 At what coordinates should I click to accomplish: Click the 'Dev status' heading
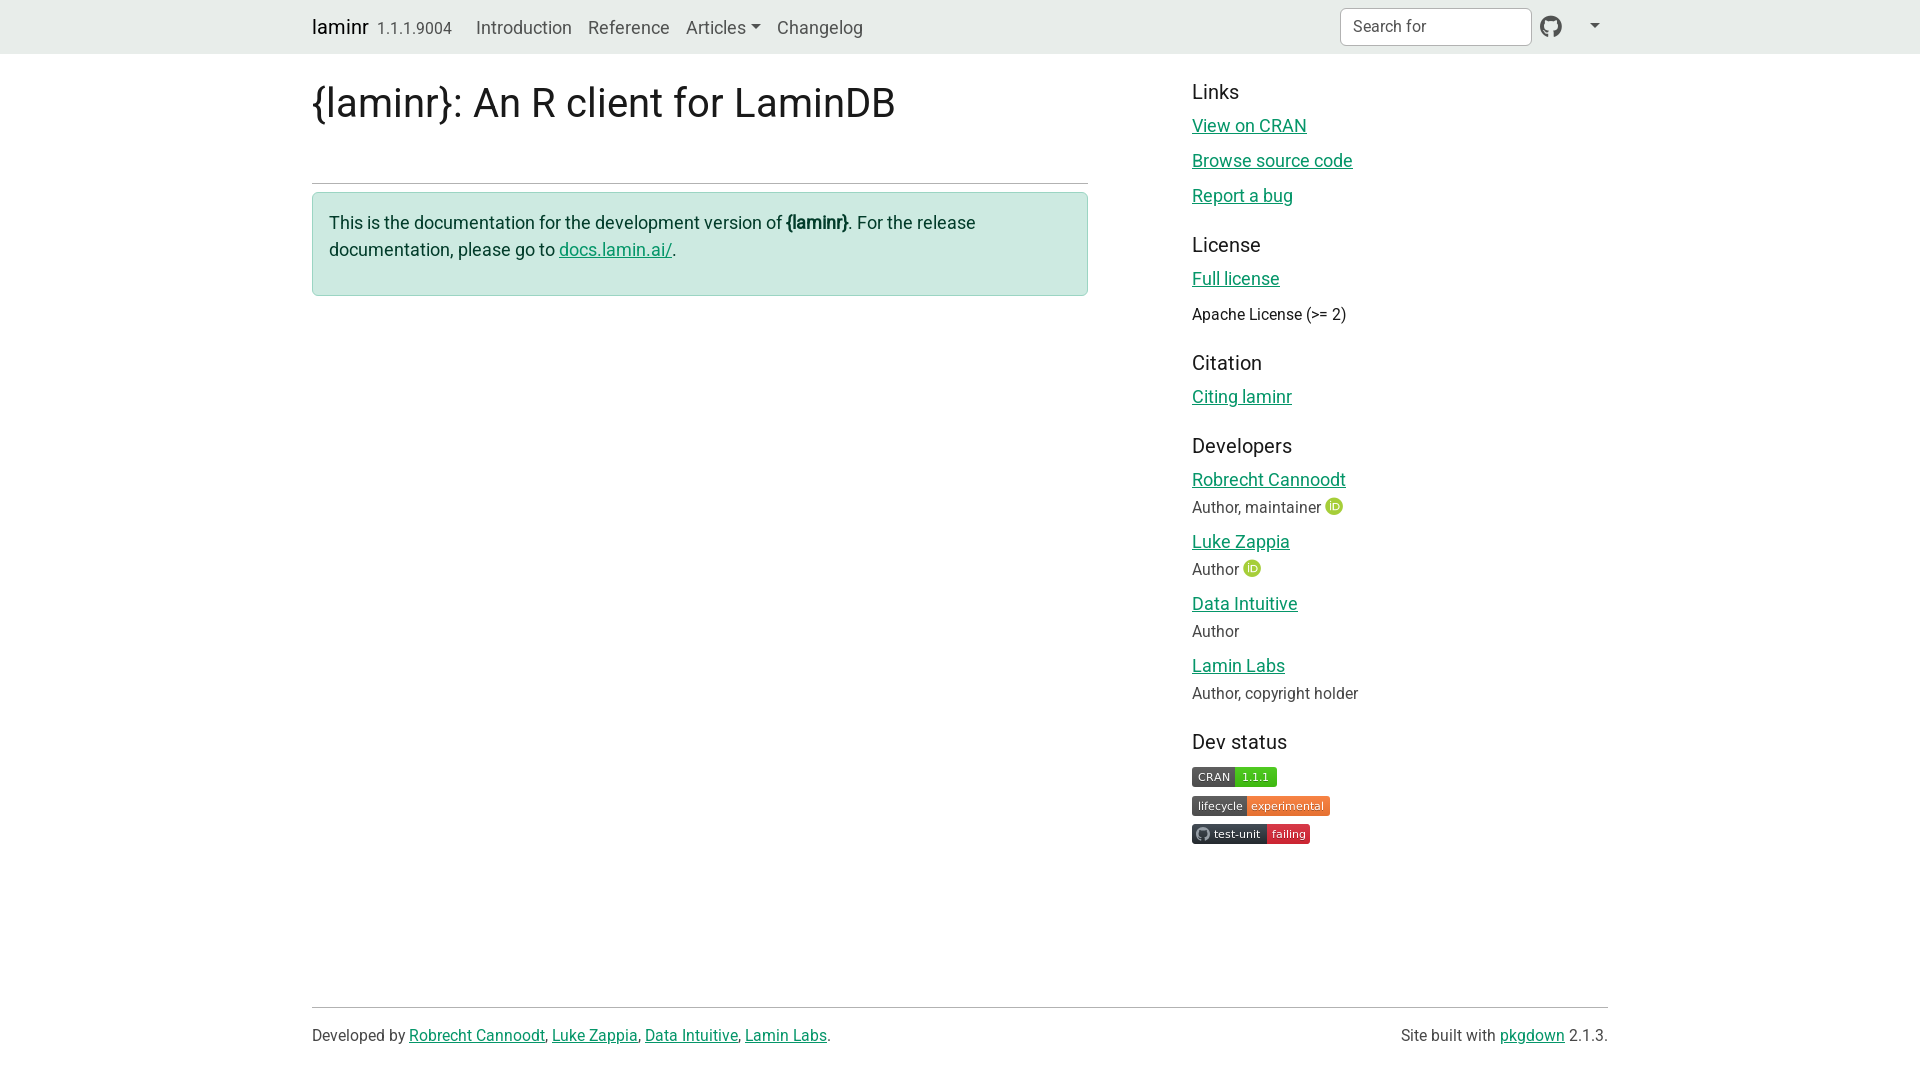(1239, 742)
